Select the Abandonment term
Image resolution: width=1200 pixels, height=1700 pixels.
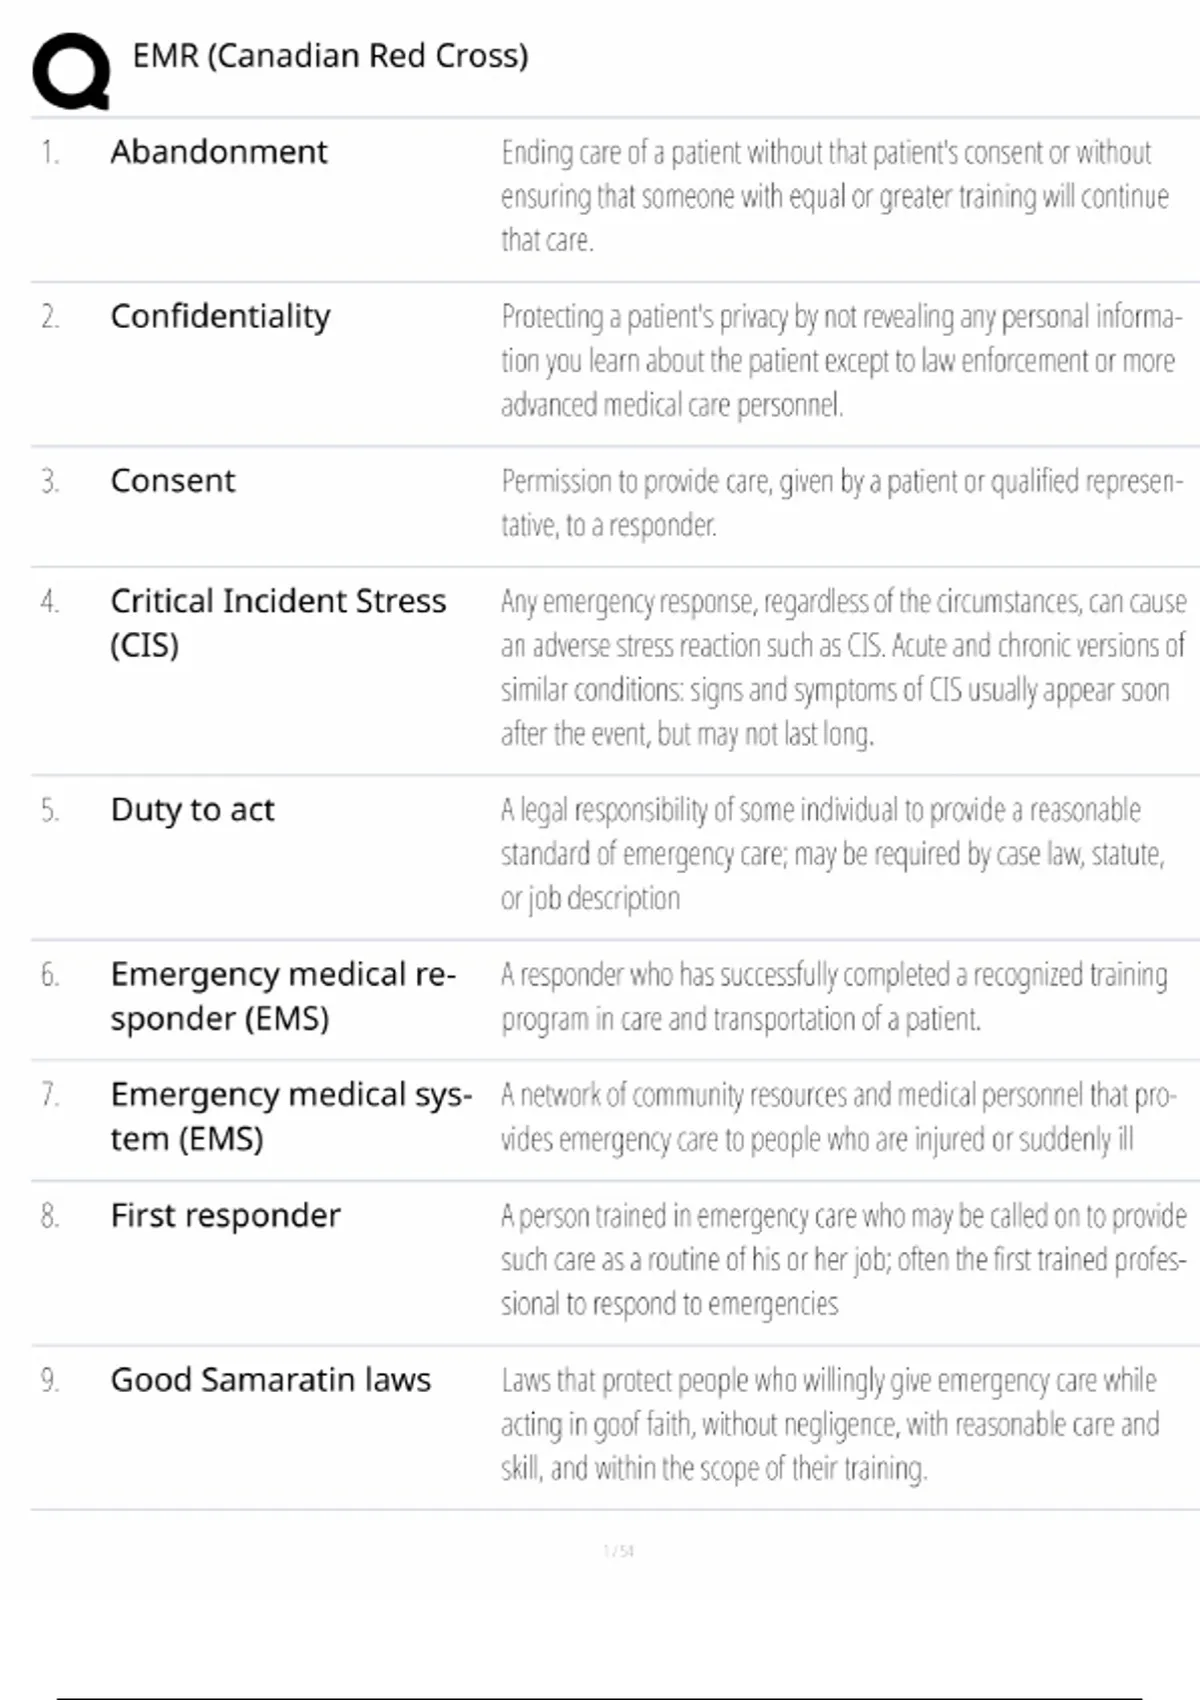[x=219, y=152]
